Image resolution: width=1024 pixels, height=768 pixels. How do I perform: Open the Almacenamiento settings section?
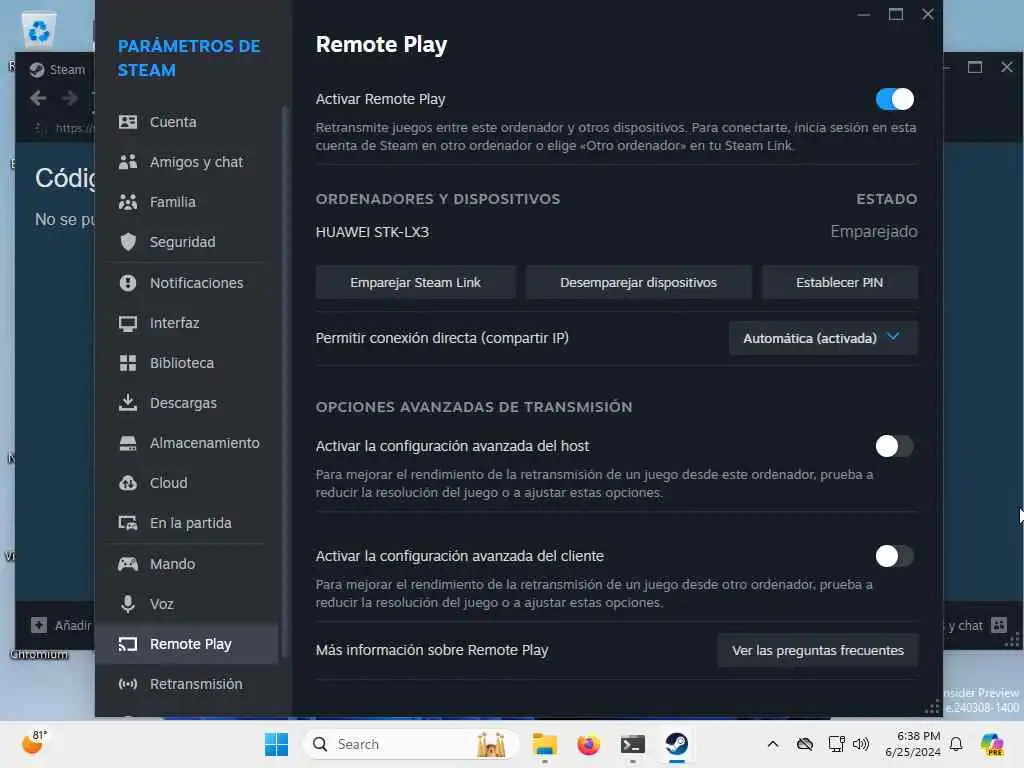coord(189,443)
